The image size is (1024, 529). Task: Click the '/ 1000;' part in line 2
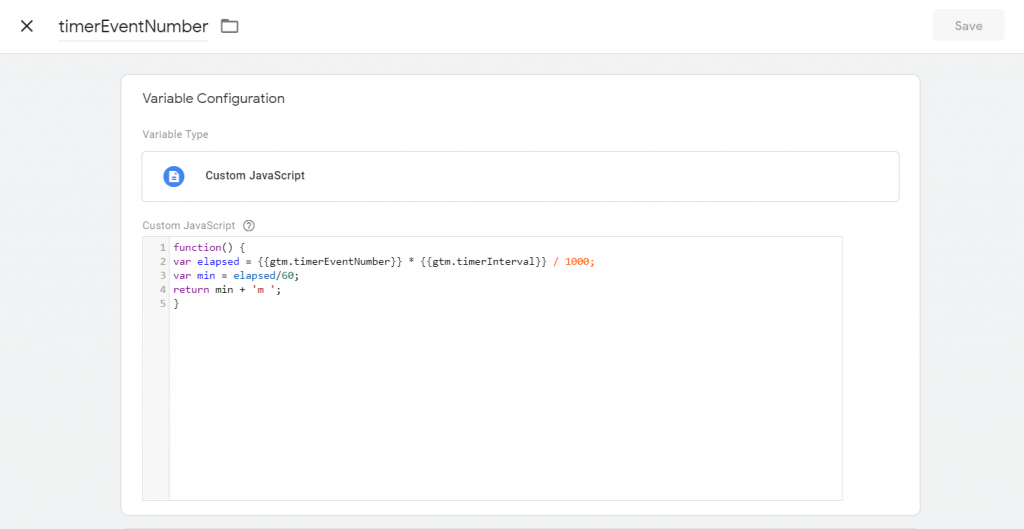(574, 262)
